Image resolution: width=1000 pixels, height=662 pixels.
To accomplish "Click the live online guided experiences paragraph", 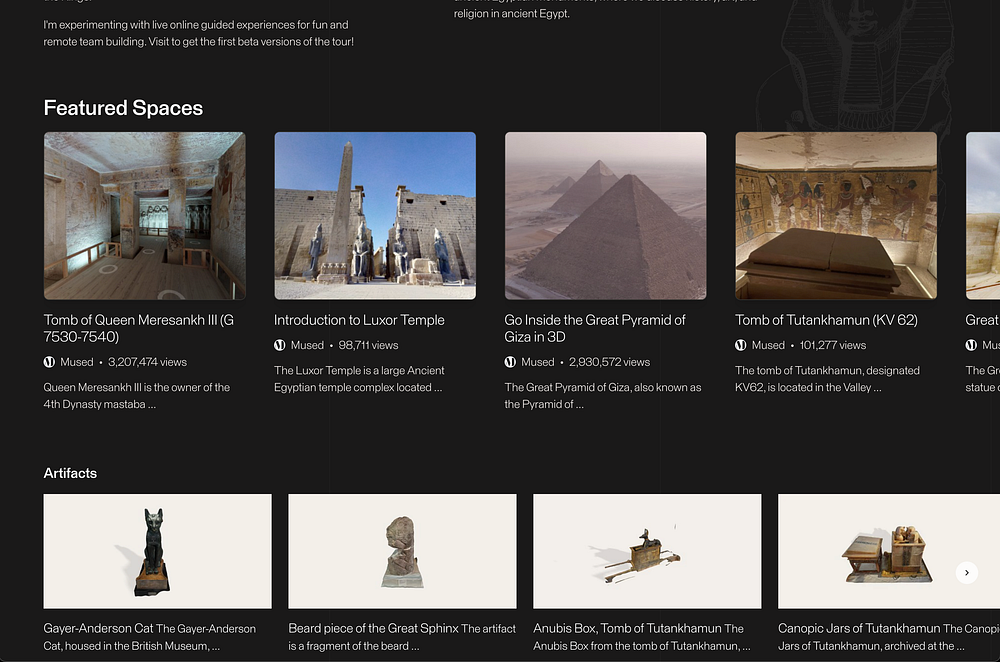I will 198,33.
